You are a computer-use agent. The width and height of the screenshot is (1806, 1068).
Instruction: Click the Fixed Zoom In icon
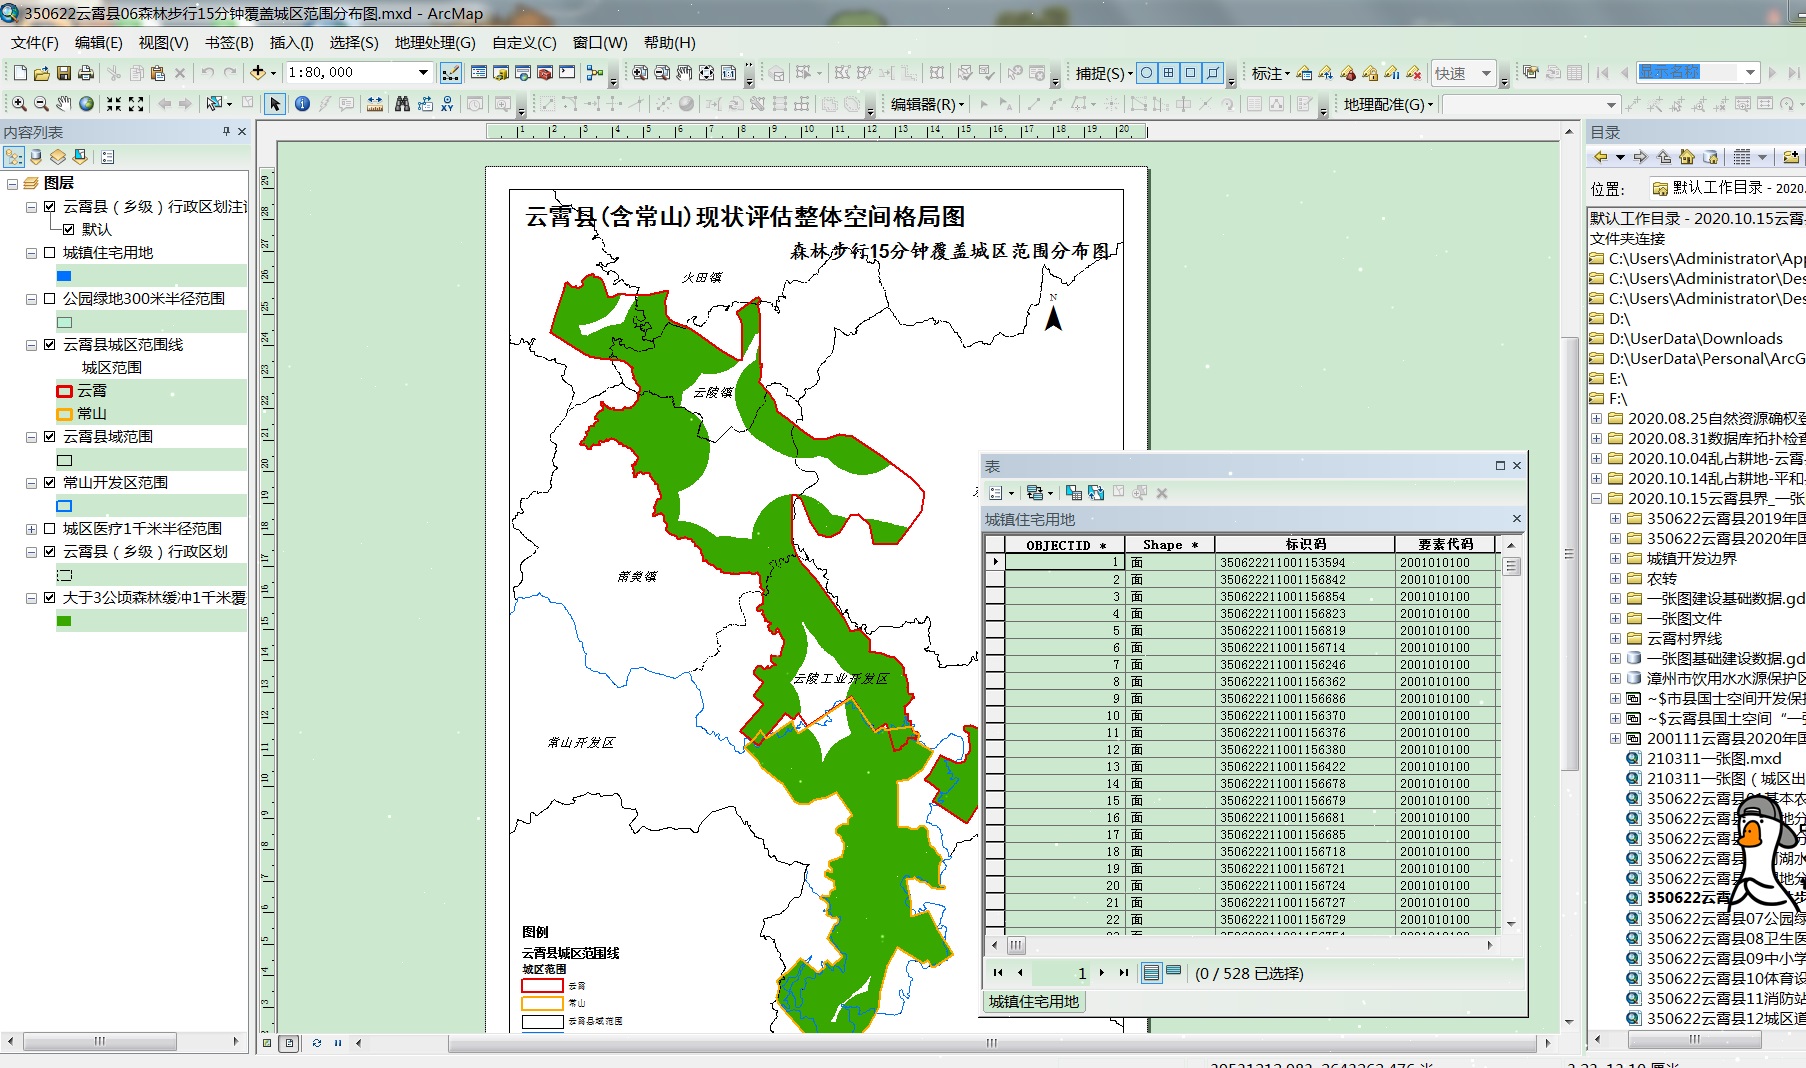[114, 104]
